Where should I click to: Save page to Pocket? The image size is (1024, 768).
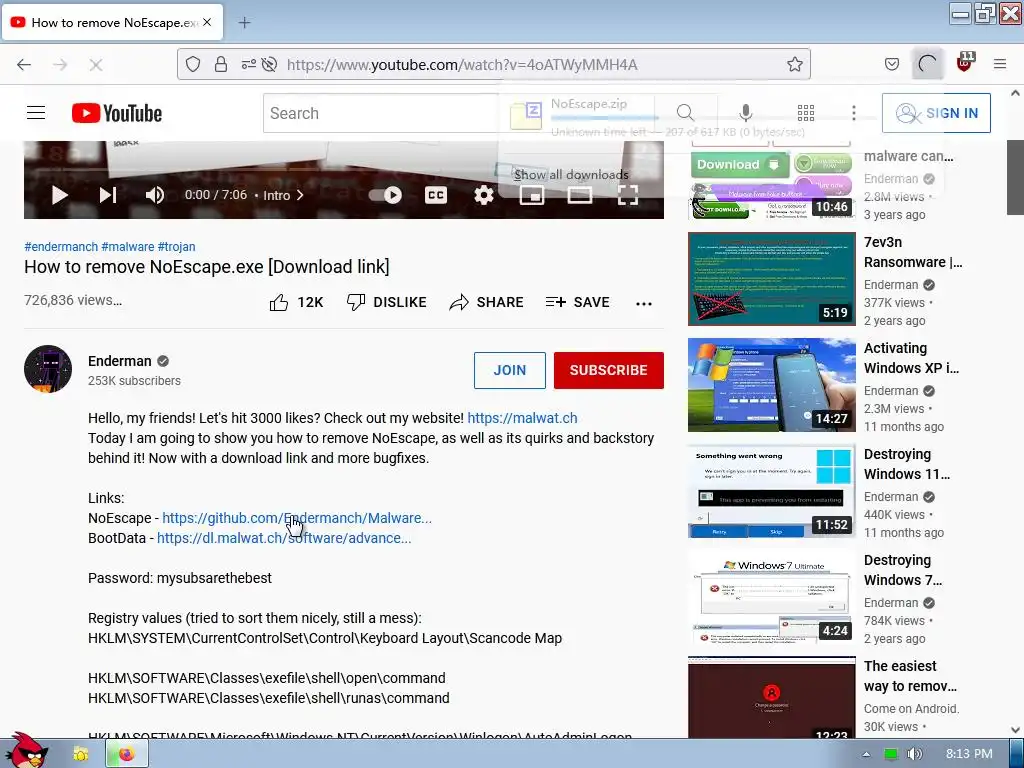coord(891,64)
